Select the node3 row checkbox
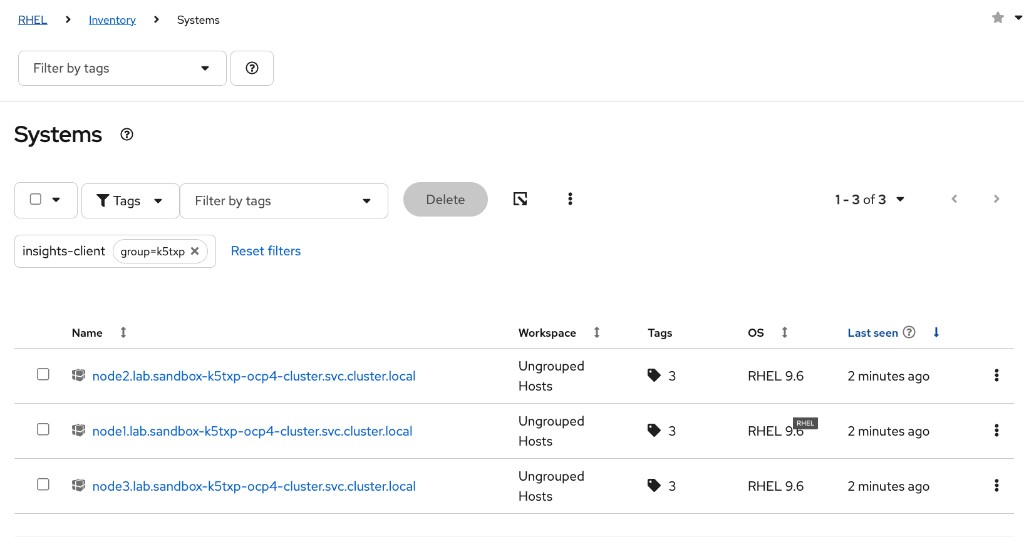This screenshot has width=1024, height=537. [43, 484]
